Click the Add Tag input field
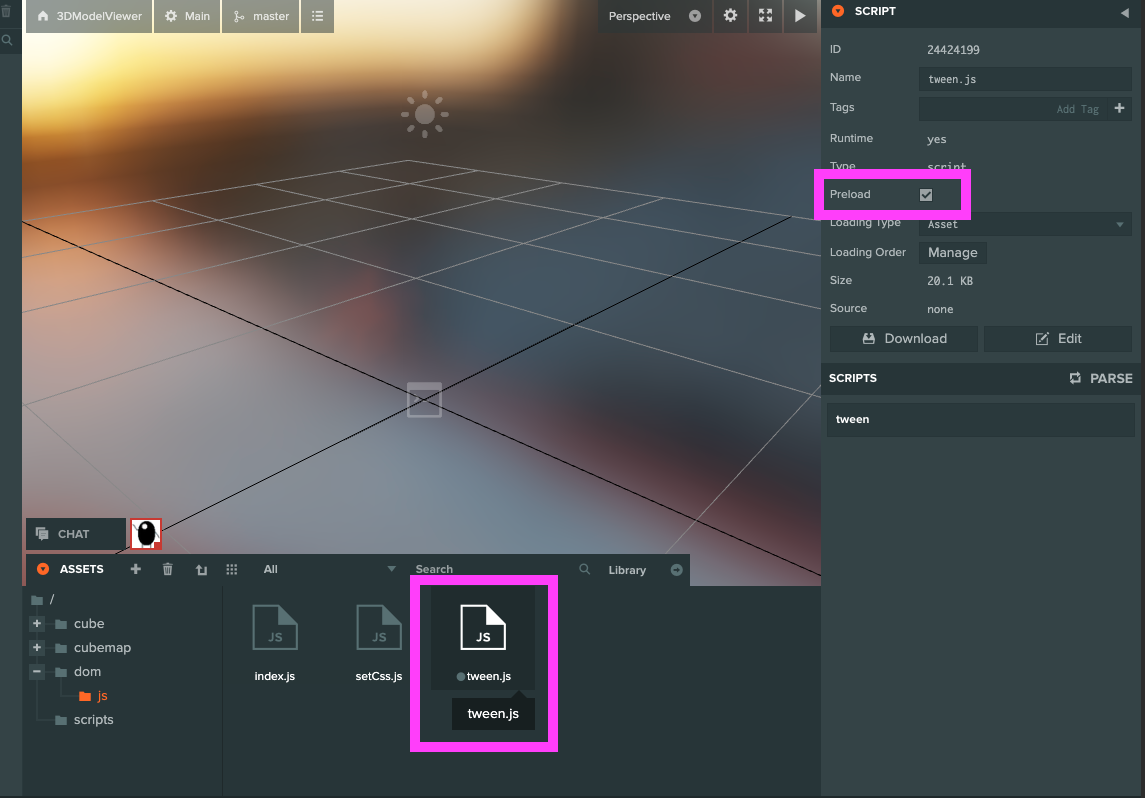The width and height of the screenshot is (1145, 798). coord(1013,109)
